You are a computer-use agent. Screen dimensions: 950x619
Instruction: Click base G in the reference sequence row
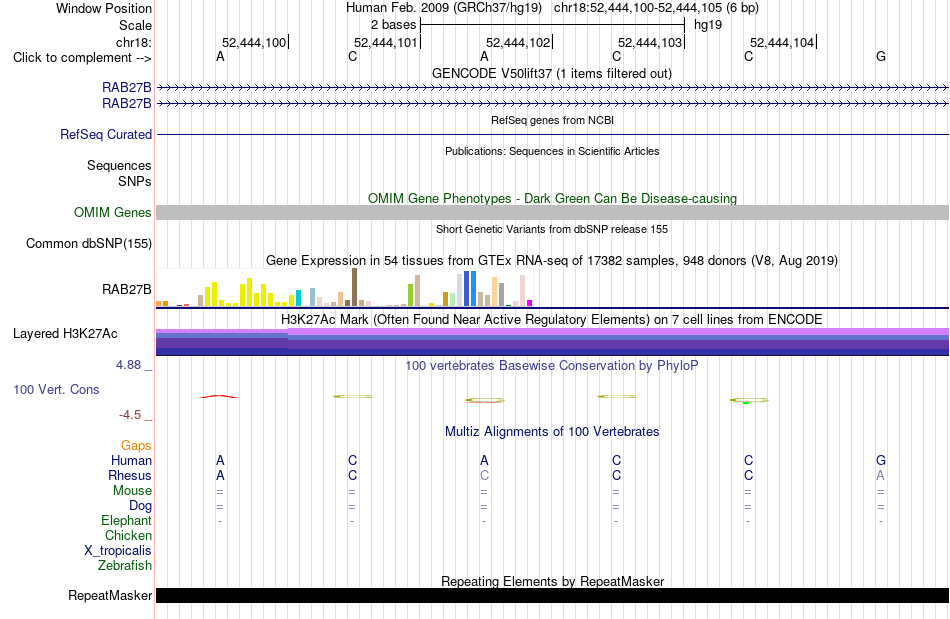coord(881,56)
